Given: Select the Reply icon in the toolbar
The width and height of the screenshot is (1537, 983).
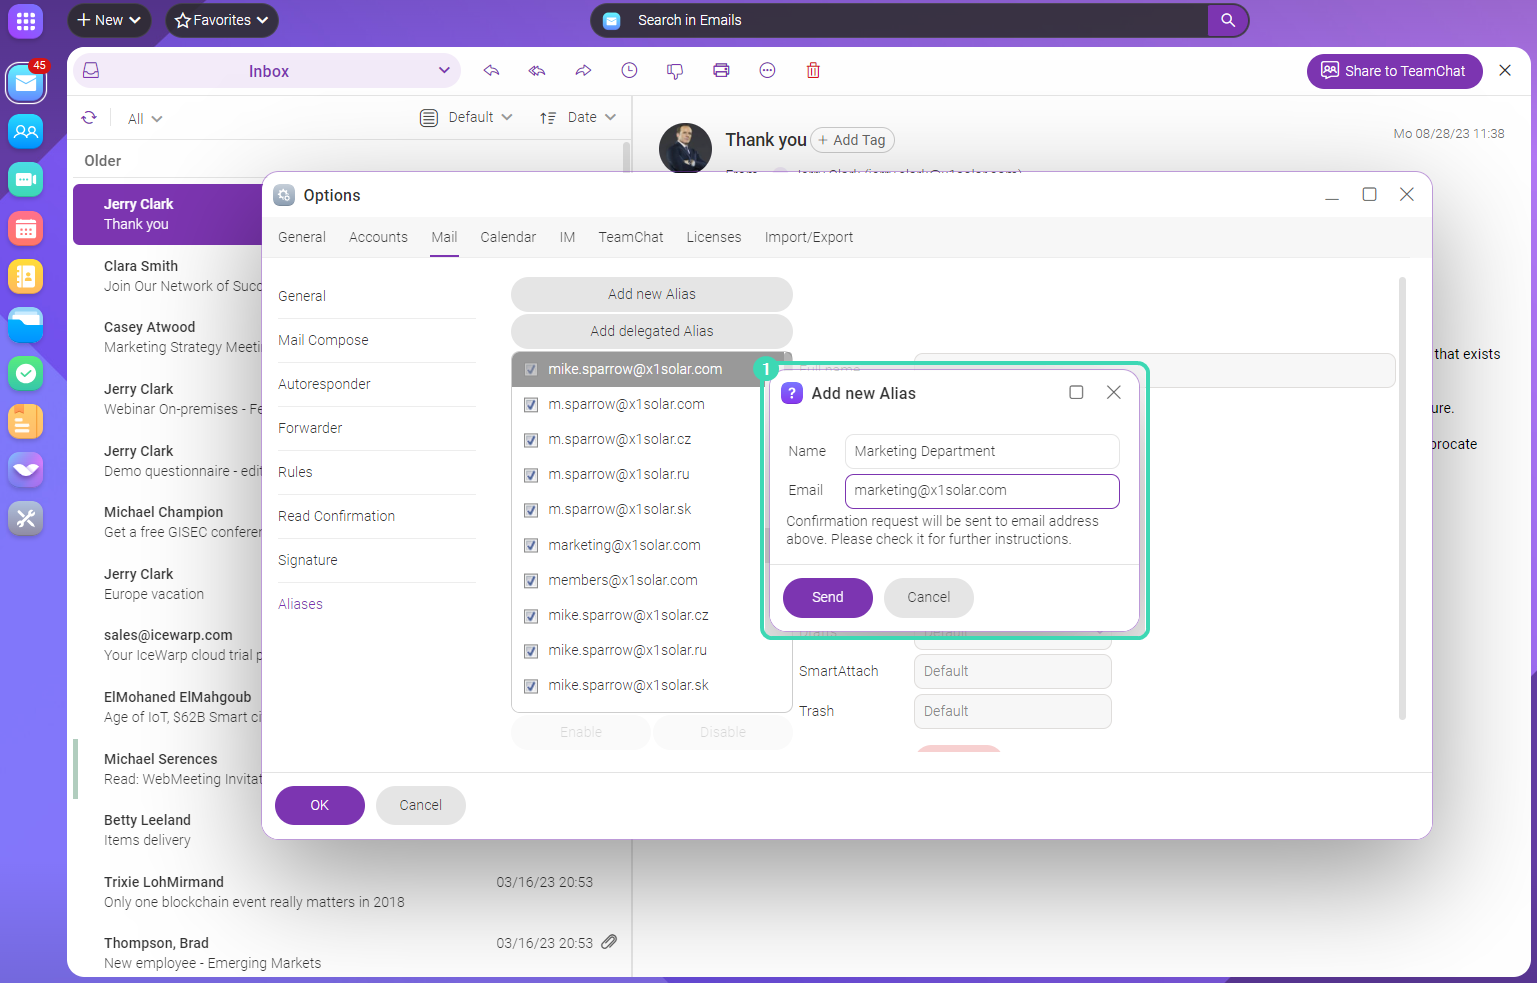Looking at the screenshot, I should click(x=491, y=70).
